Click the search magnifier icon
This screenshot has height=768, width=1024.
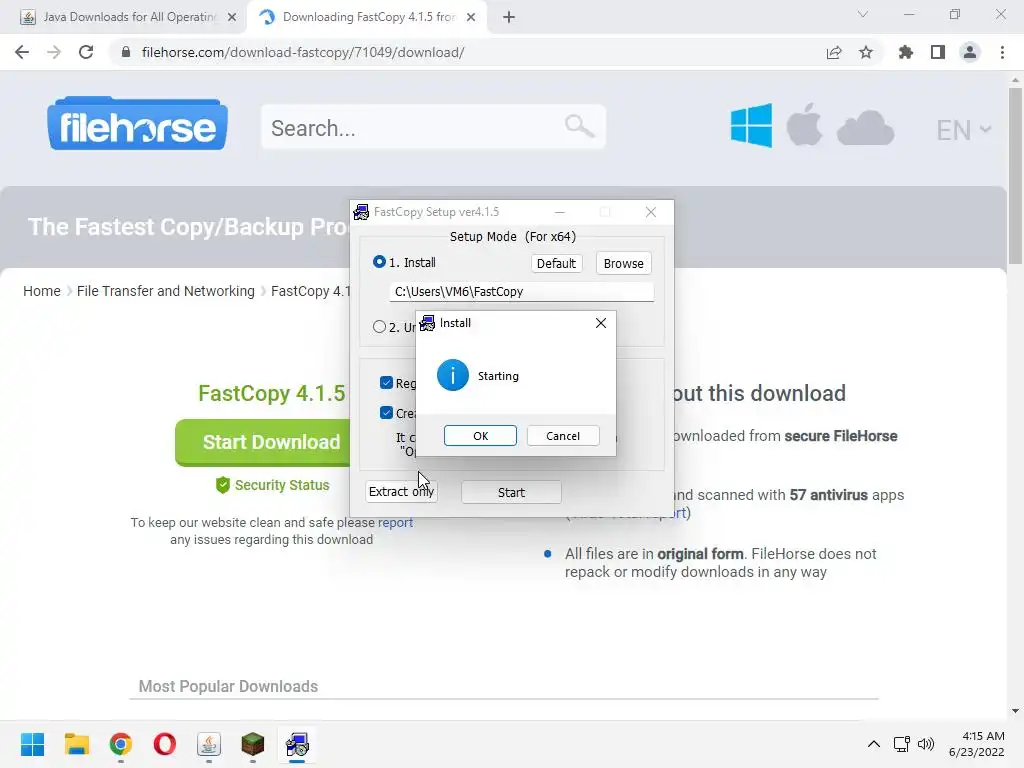coord(579,125)
